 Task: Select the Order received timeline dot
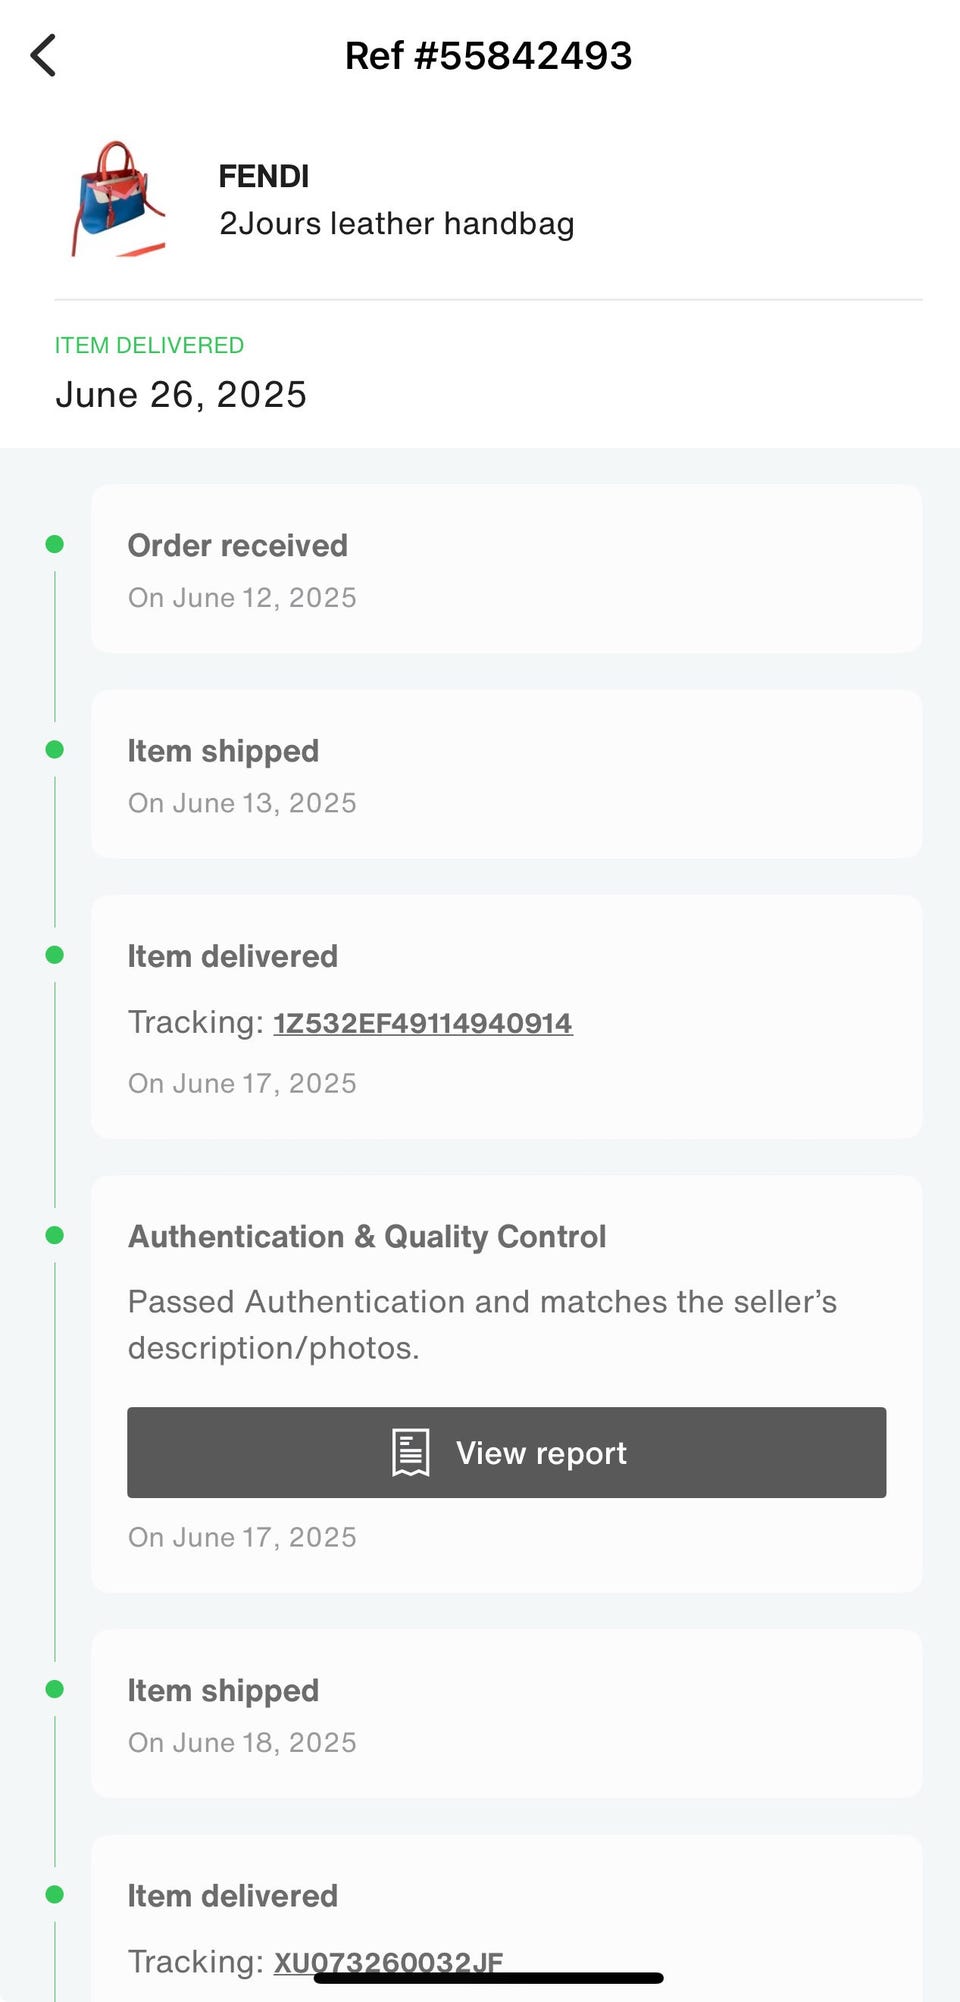coord(55,544)
